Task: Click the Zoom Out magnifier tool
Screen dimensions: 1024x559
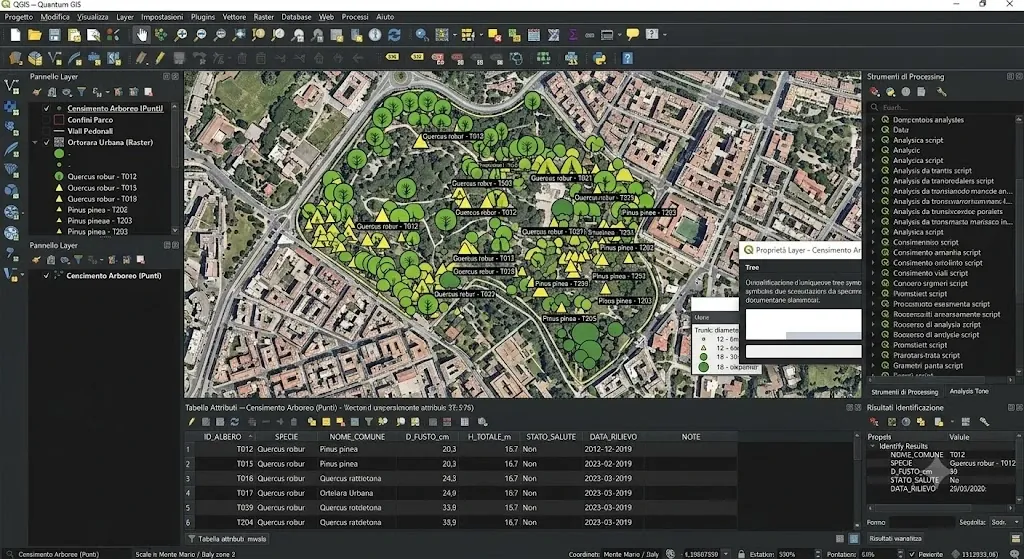Action: (200, 35)
